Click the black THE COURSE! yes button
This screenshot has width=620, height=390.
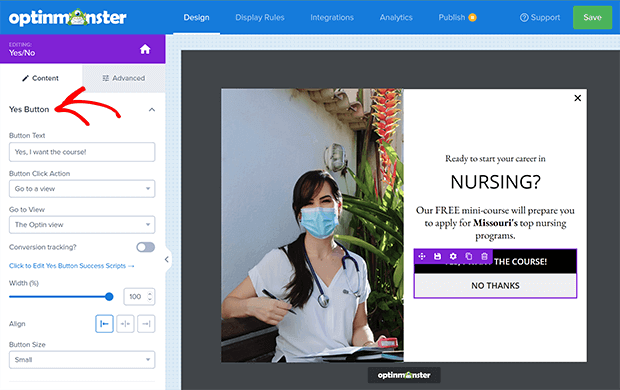tap(495, 261)
